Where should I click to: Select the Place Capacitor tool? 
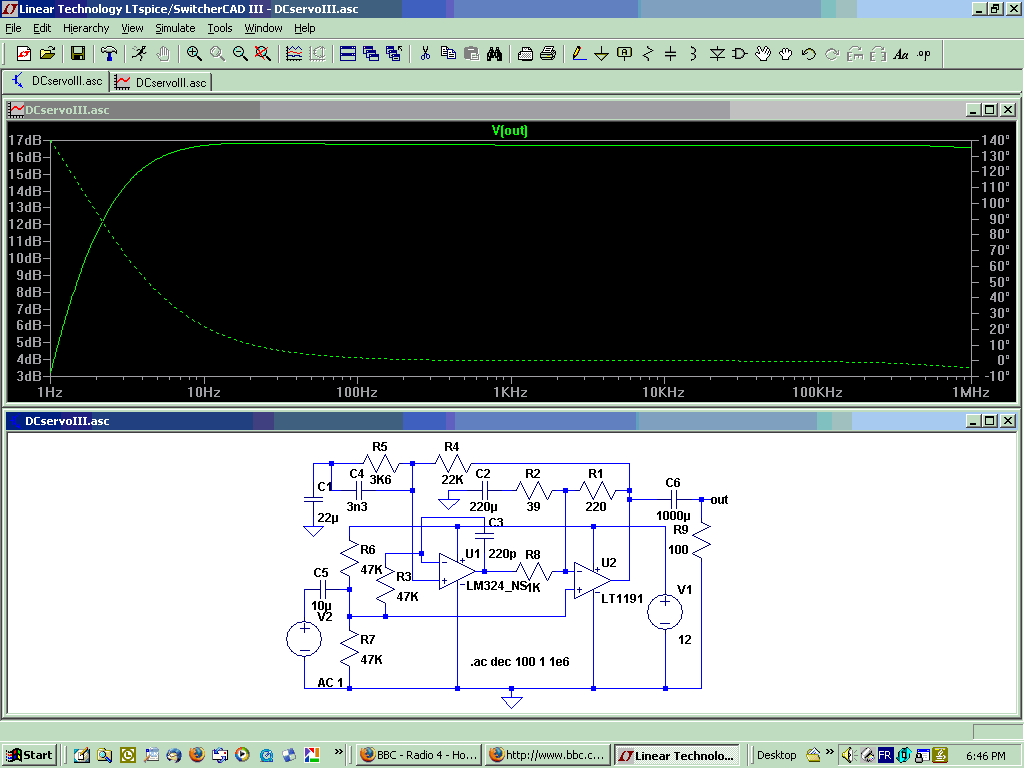point(671,54)
